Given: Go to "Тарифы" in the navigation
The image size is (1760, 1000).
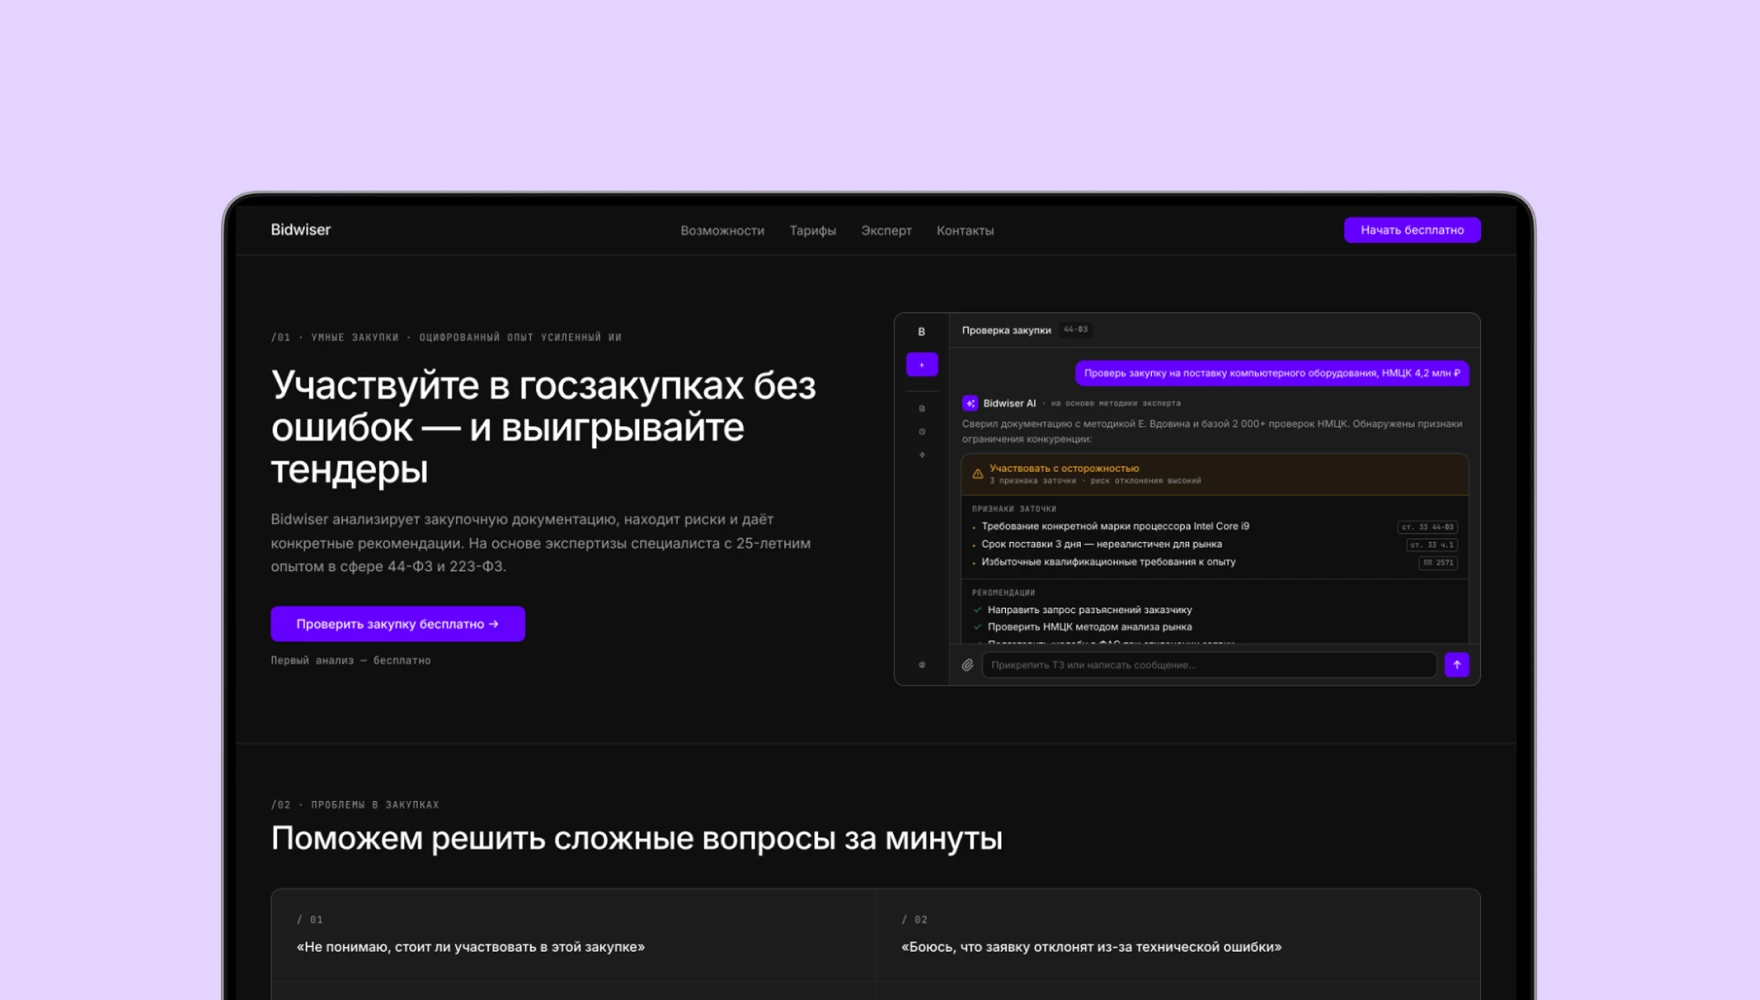Looking at the screenshot, I should 812,230.
